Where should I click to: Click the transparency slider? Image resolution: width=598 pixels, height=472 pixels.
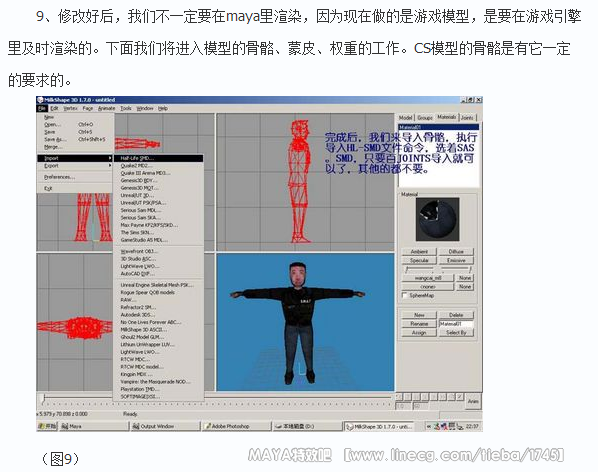(x=456, y=269)
